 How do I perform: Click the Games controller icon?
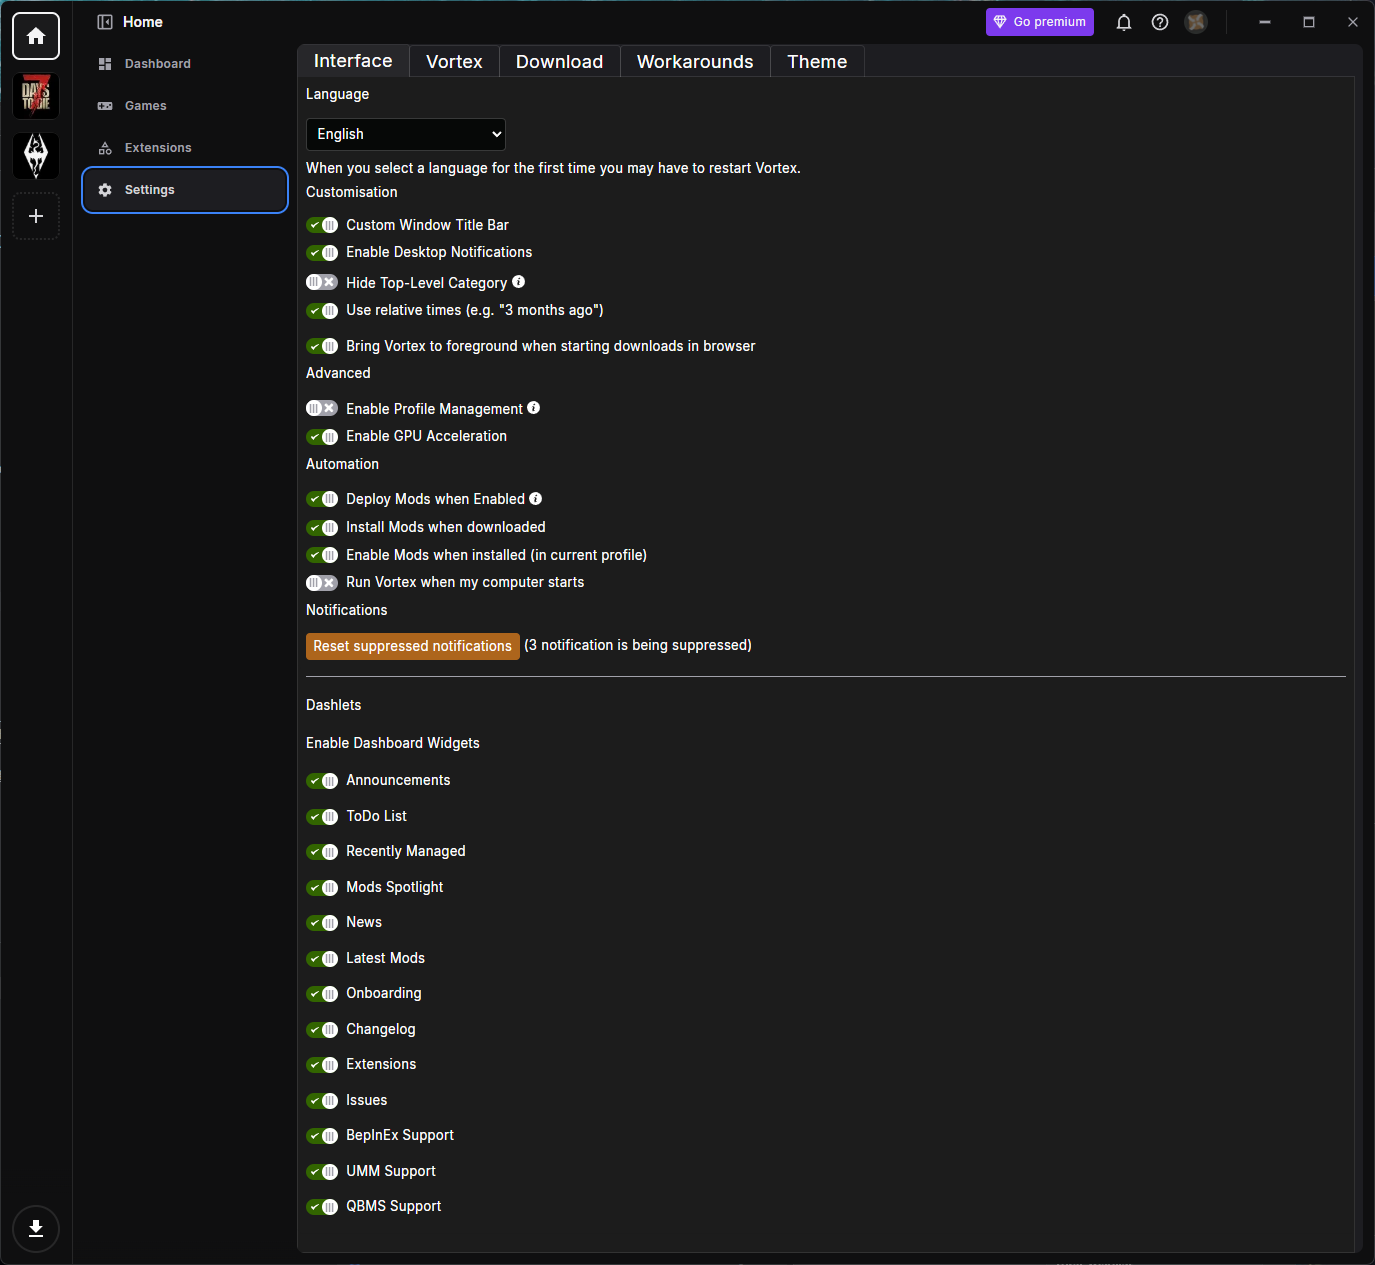[105, 106]
